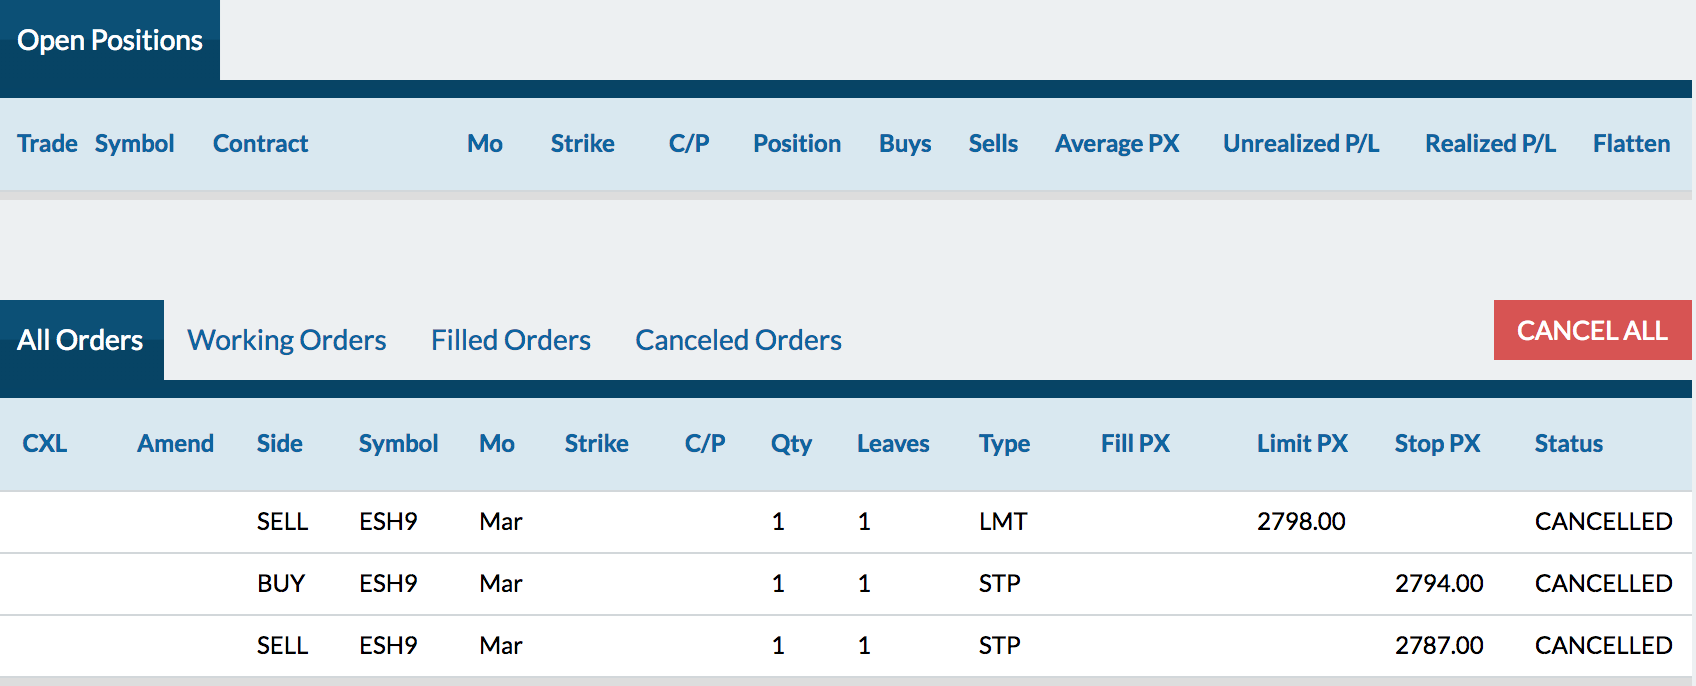
Task: Show the Filled Orders tab
Action: pyautogui.click(x=511, y=340)
